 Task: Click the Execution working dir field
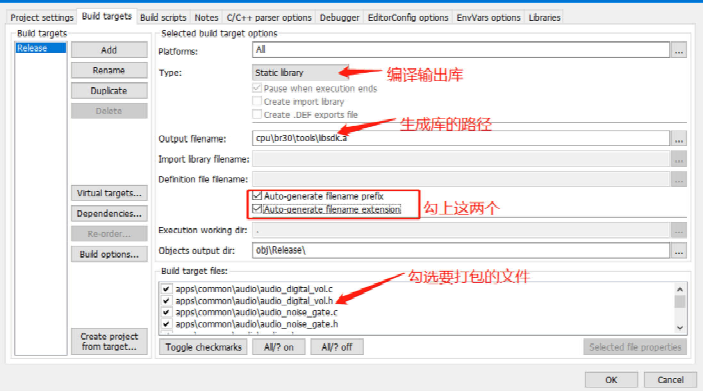coord(461,230)
